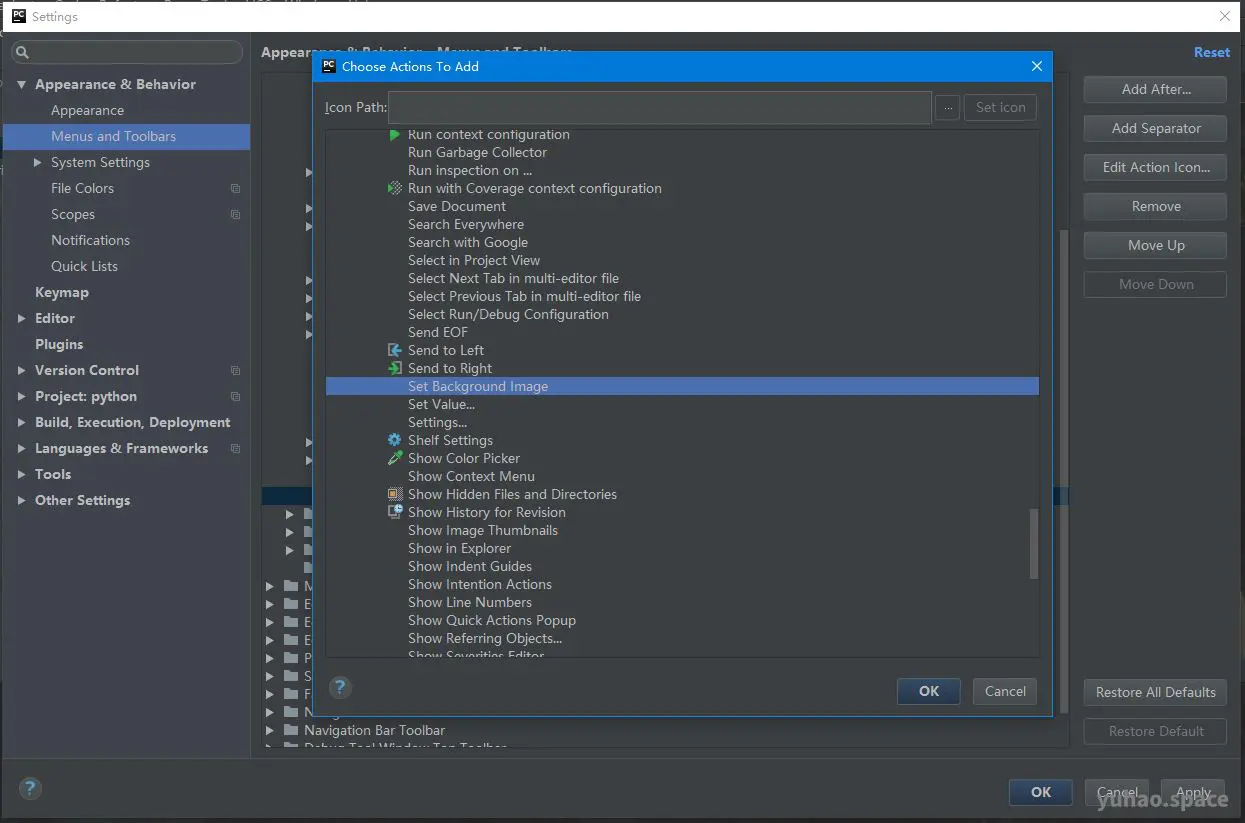The width and height of the screenshot is (1245, 823).
Task: Open the Plugins settings page
Action: coord(59,344)
